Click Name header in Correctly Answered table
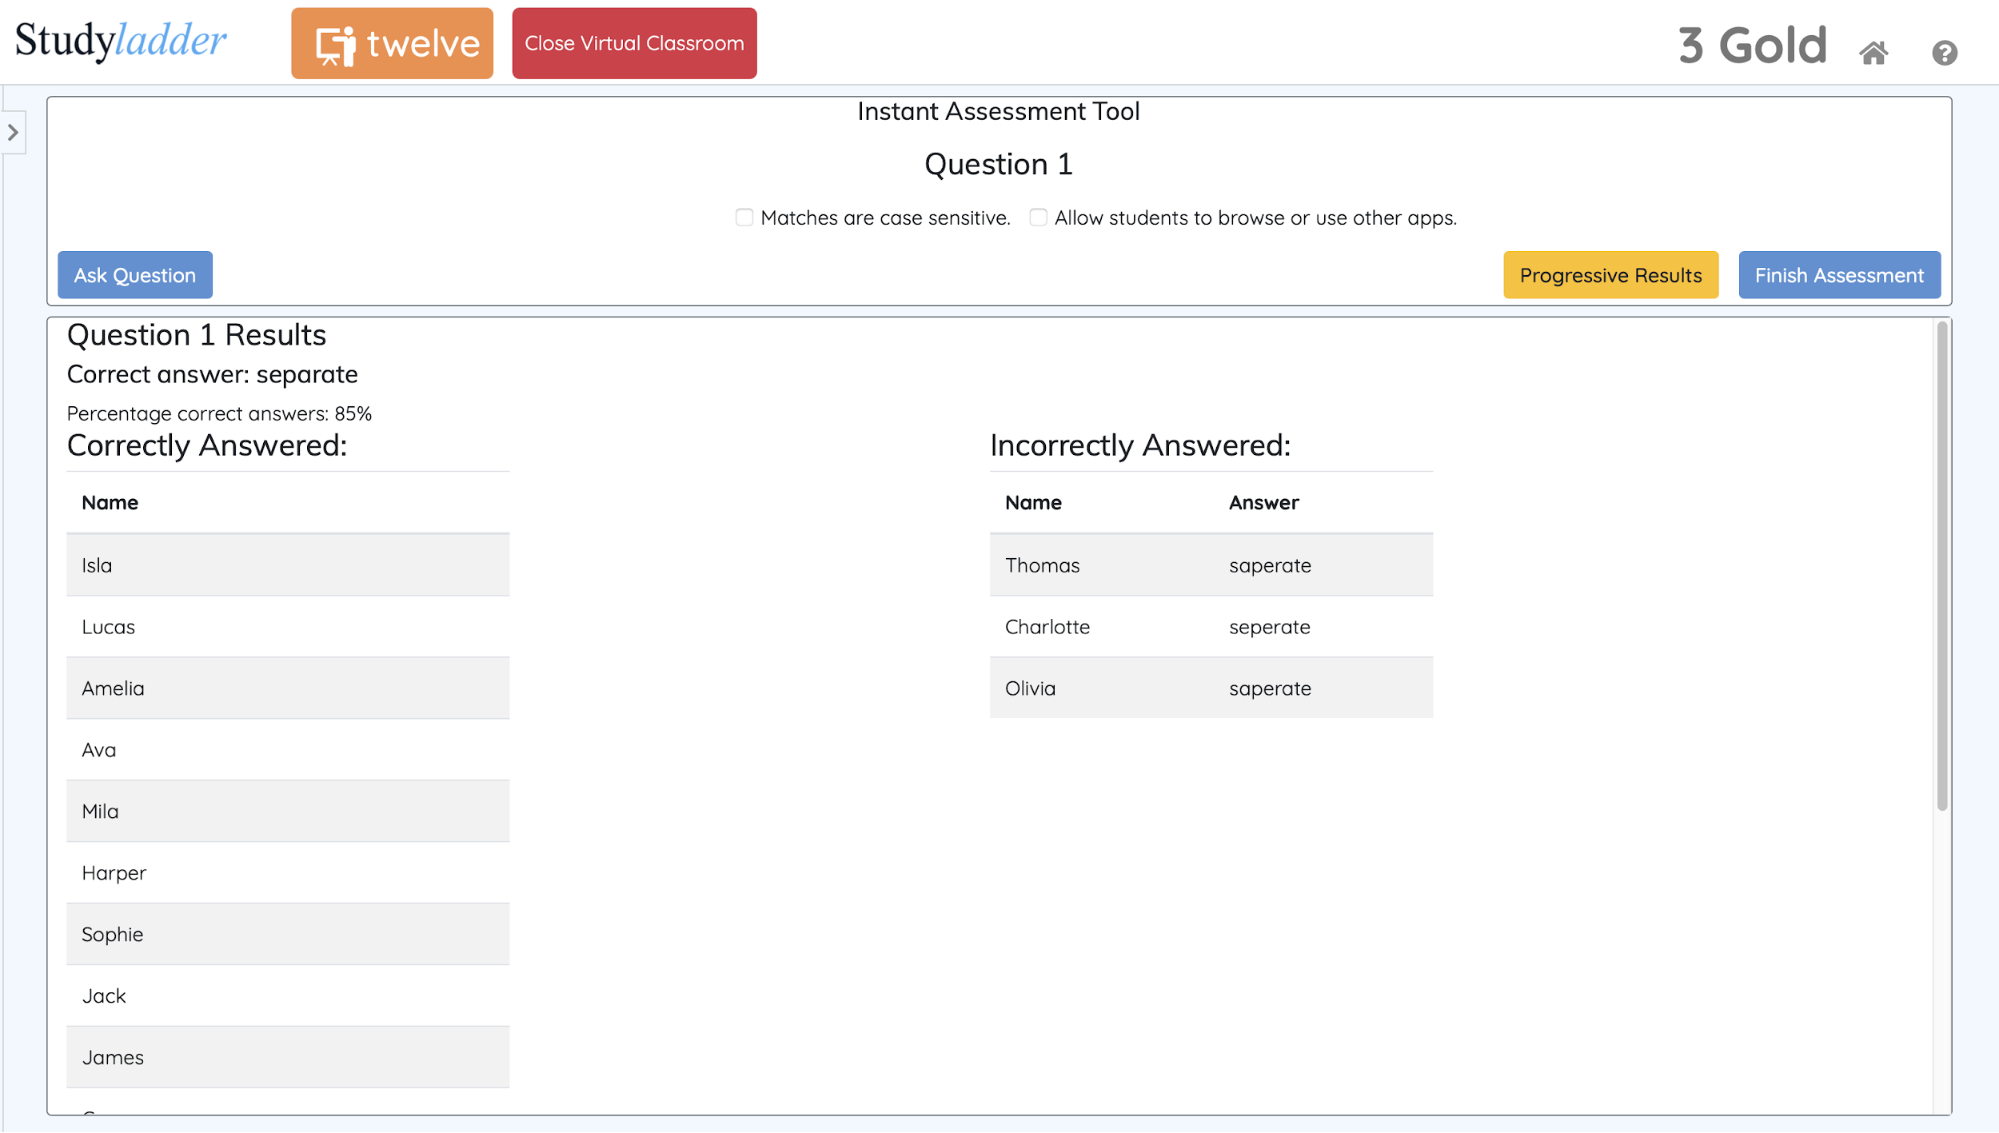Viewport: 1999px width, 1133px height. (x=110, y=502)
